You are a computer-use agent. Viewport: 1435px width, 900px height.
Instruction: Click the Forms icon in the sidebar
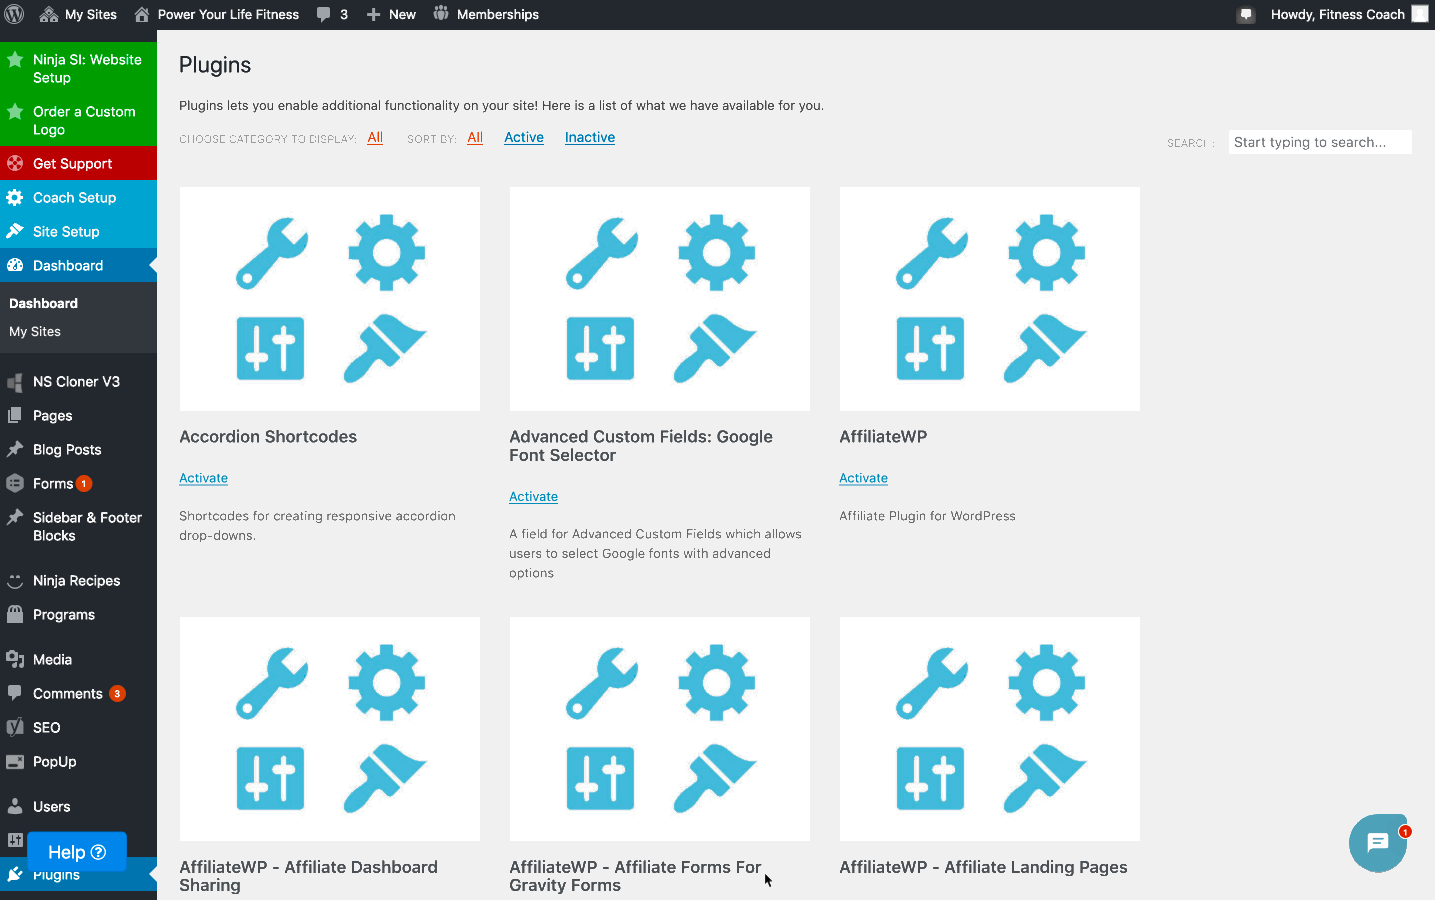tap(15, 483)
